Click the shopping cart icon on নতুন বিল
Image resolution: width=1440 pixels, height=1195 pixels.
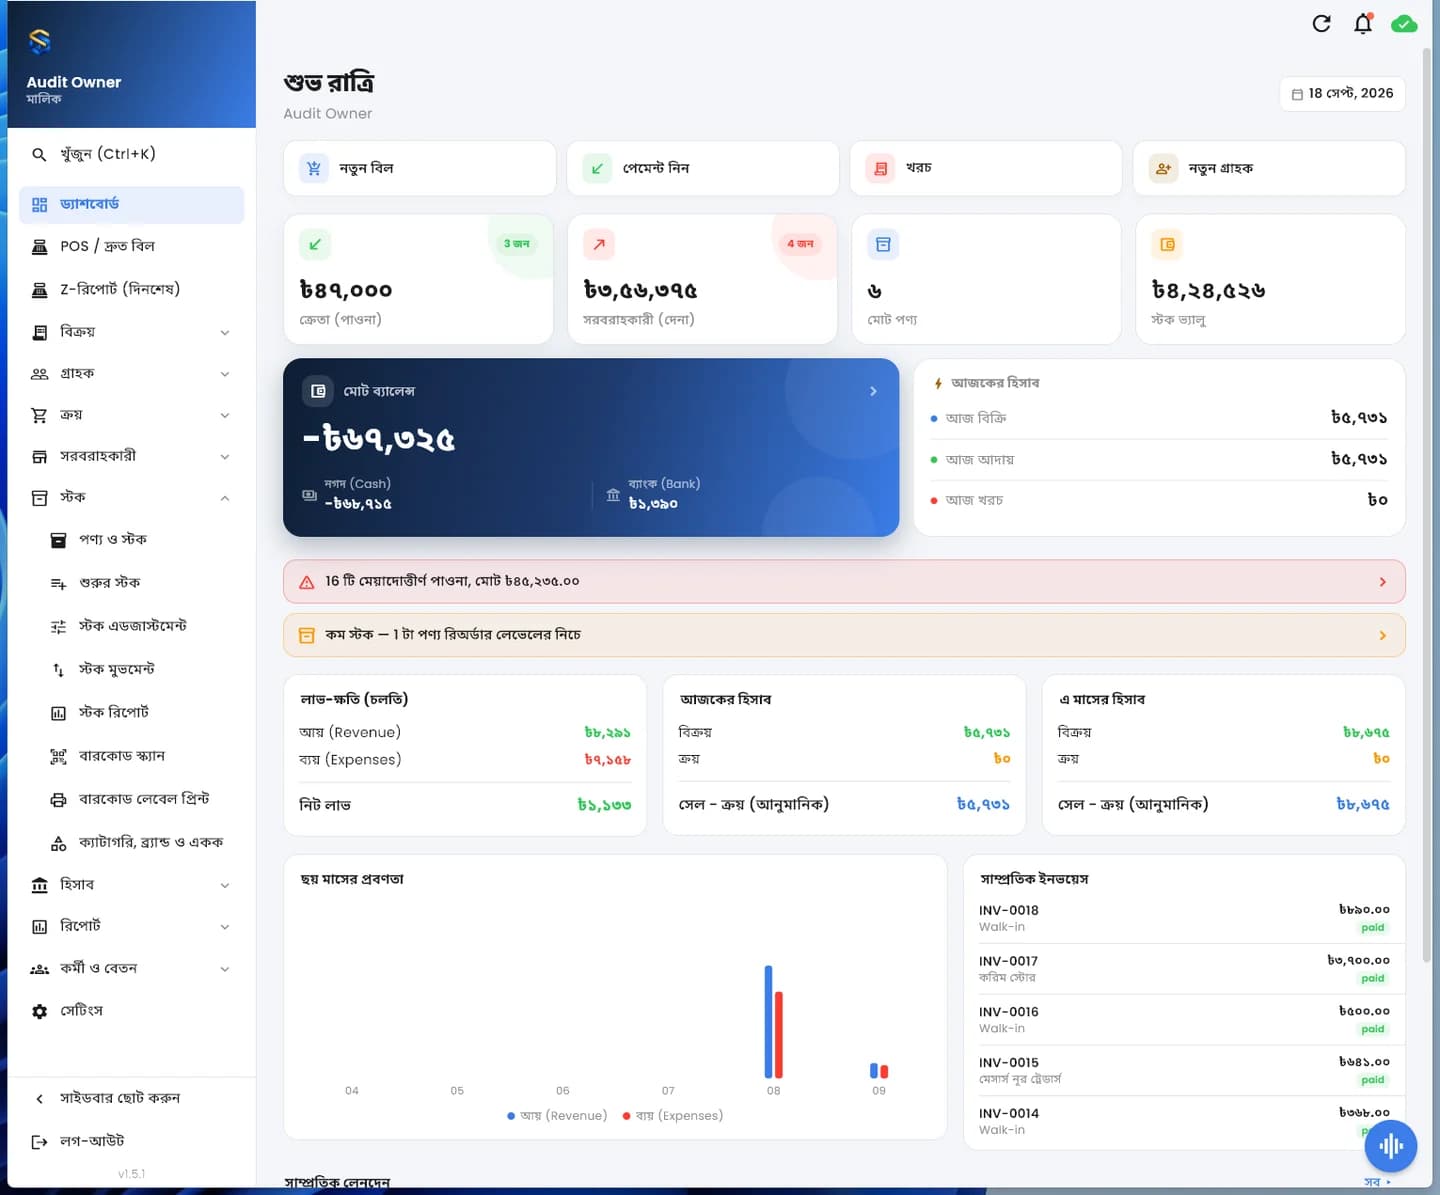click(314, 168)
